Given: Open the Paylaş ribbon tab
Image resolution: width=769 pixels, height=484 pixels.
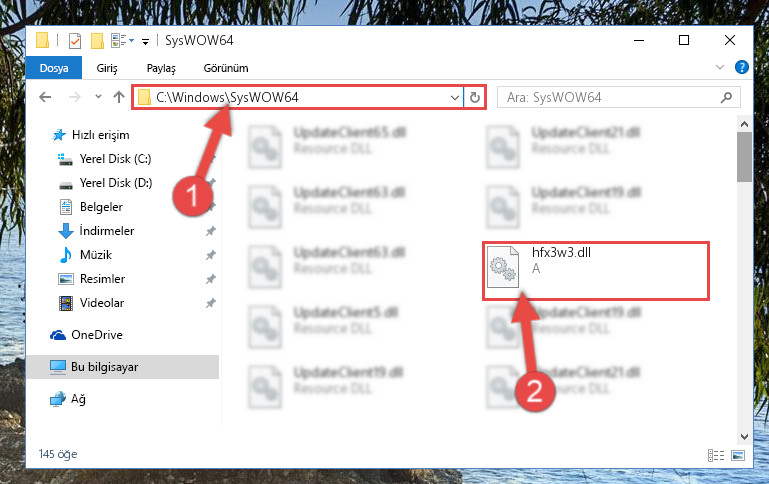Looking at the screenshot, I should [161, 68].
